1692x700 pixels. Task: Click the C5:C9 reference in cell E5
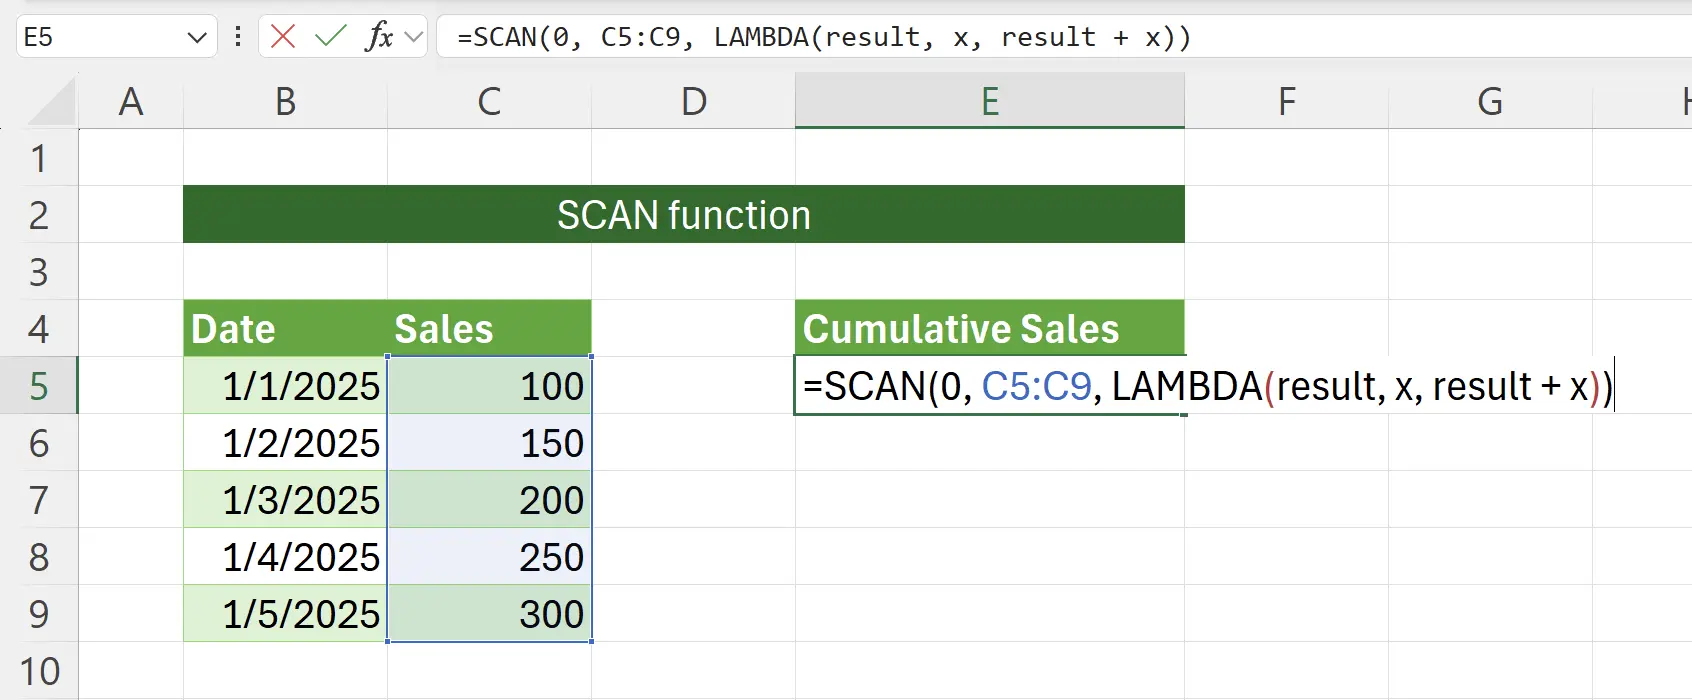tap(1037, 386)
